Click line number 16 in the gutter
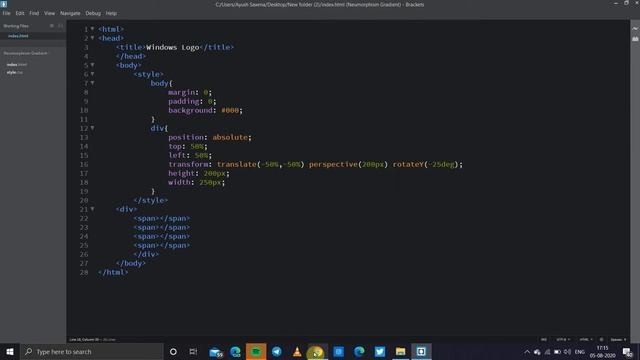This screenshot has width=640, height=360. (x=84, y=164)
